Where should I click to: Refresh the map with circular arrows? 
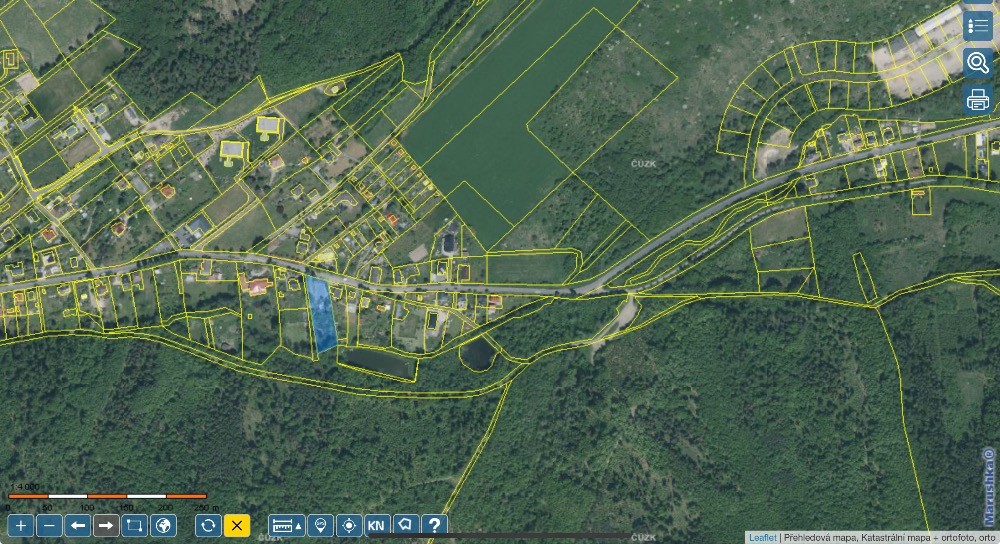[208, 526]
